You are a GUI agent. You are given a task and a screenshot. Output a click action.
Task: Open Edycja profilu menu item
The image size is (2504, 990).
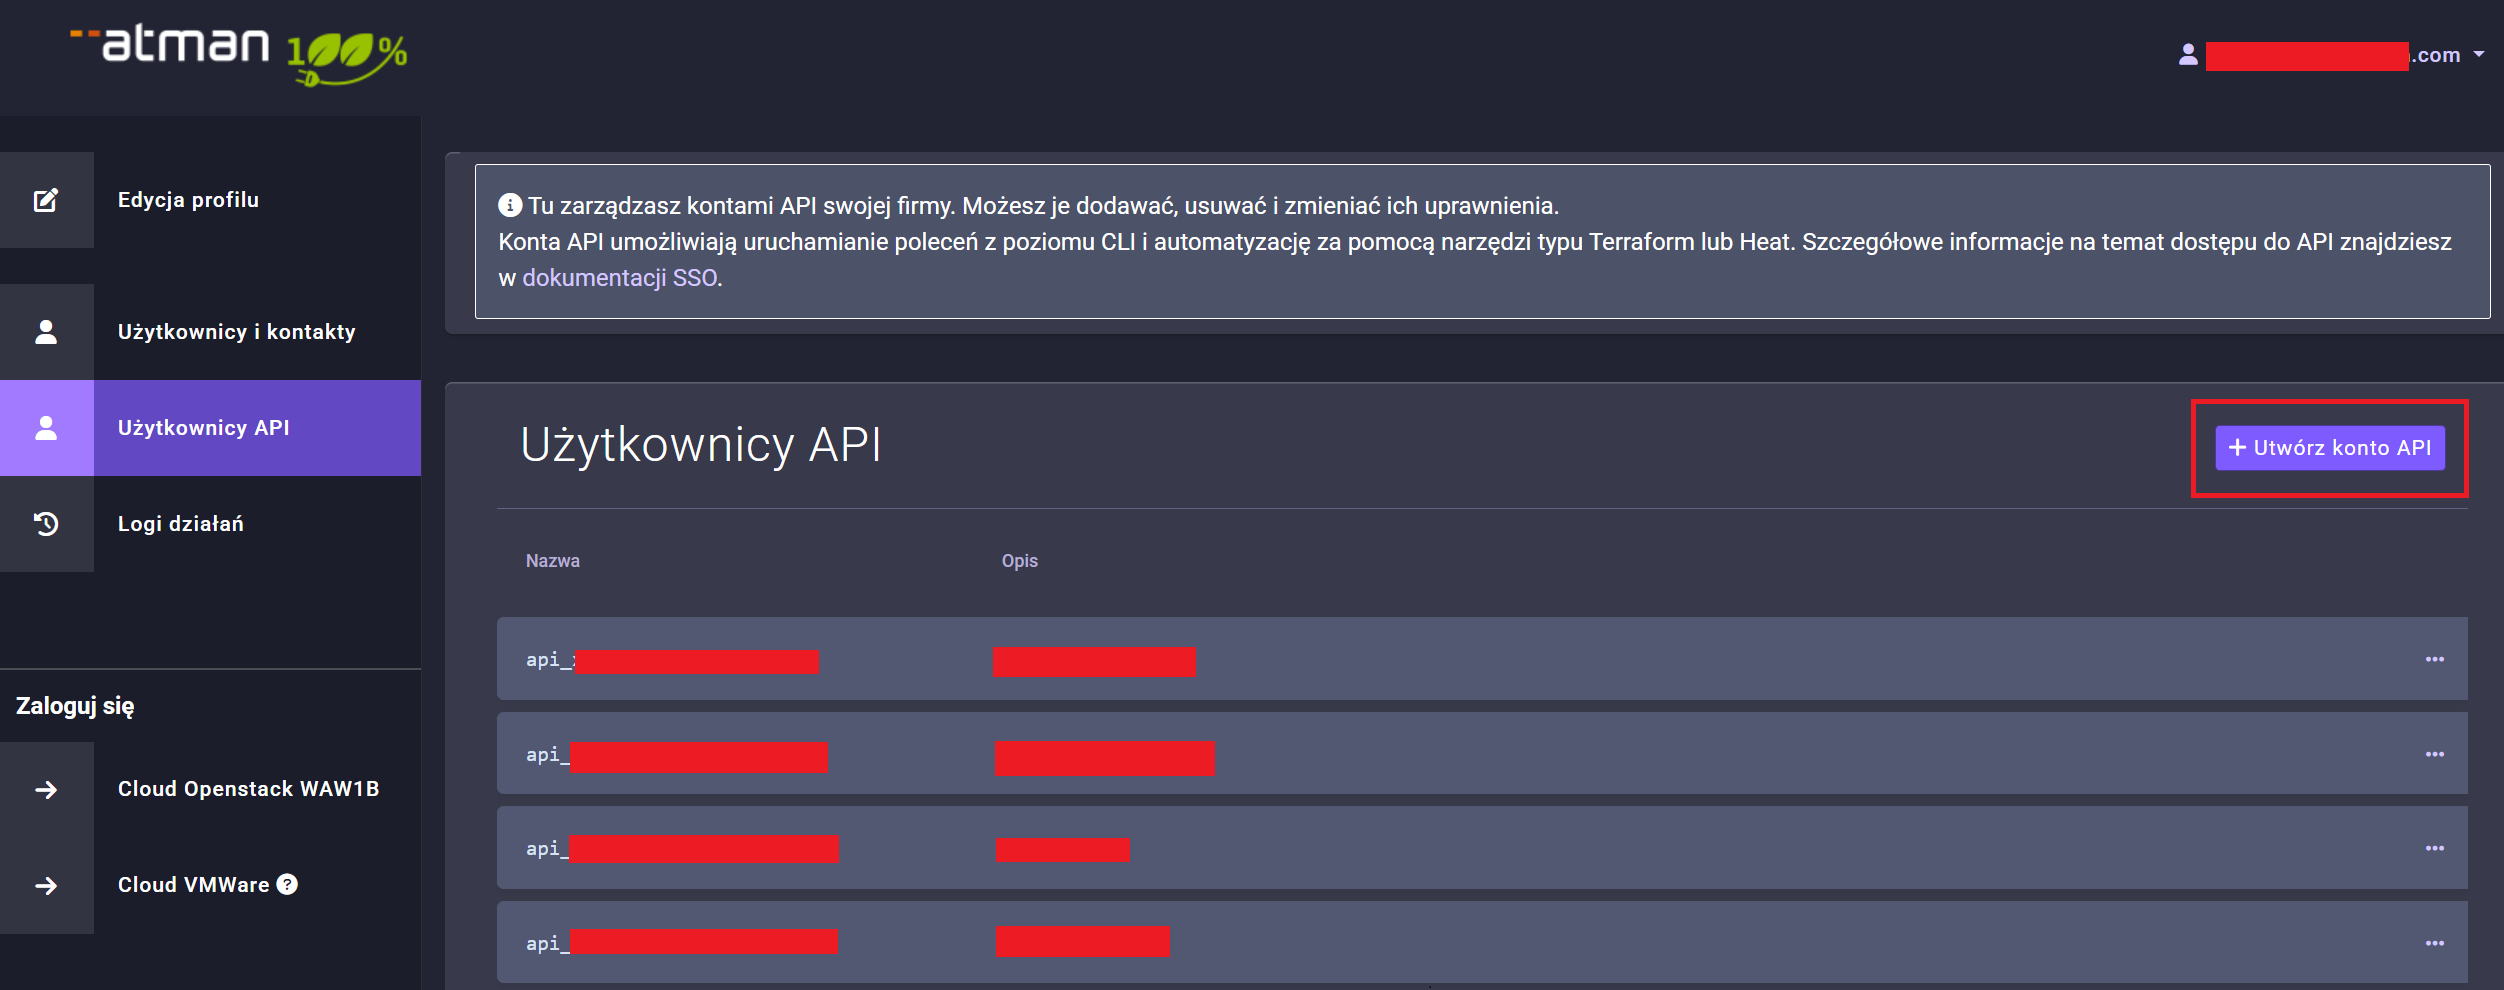tap(188, 200)
